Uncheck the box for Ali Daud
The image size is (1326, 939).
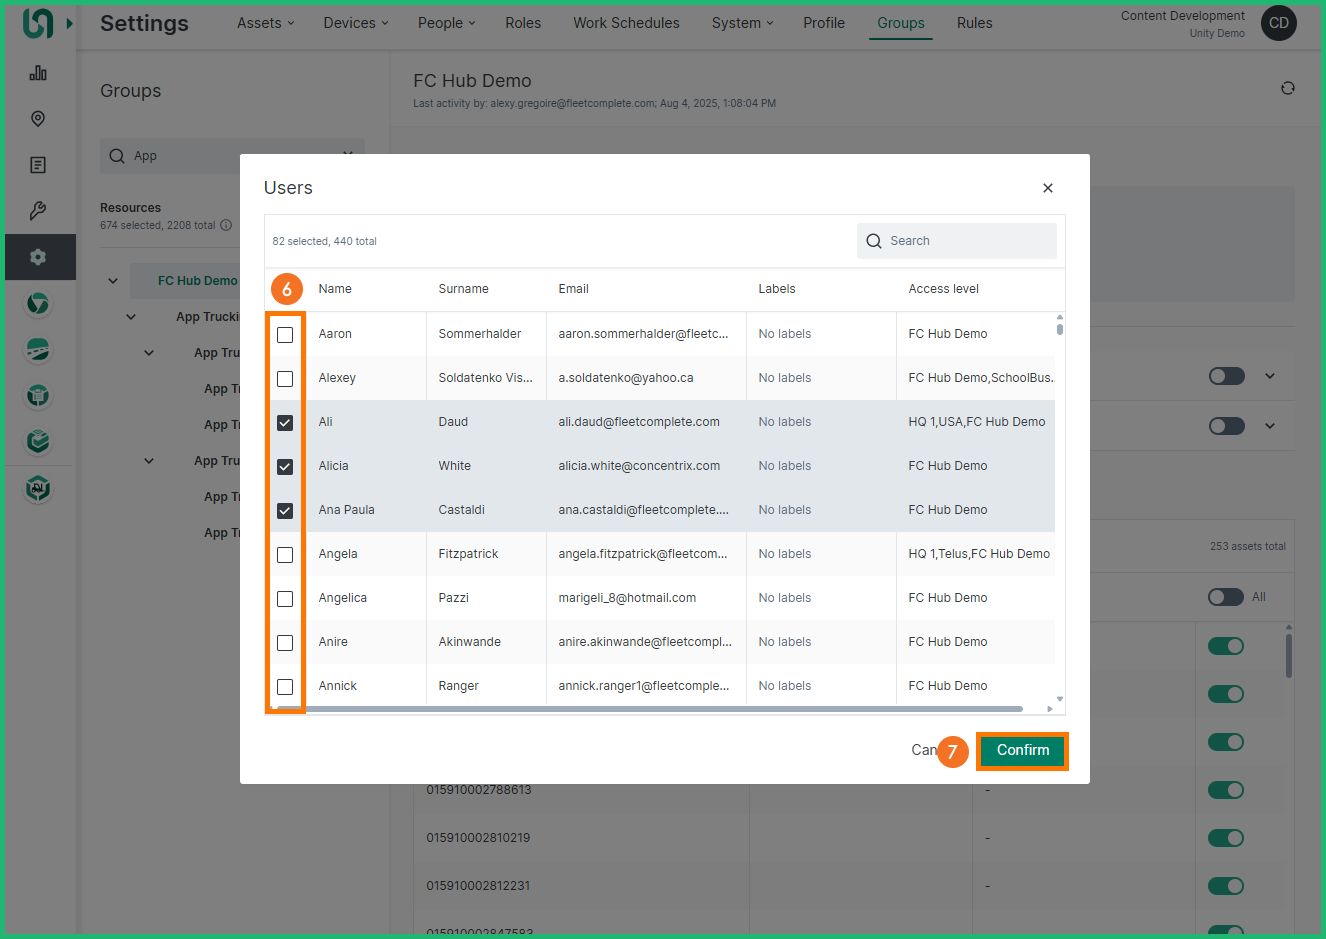coord(285,423)
